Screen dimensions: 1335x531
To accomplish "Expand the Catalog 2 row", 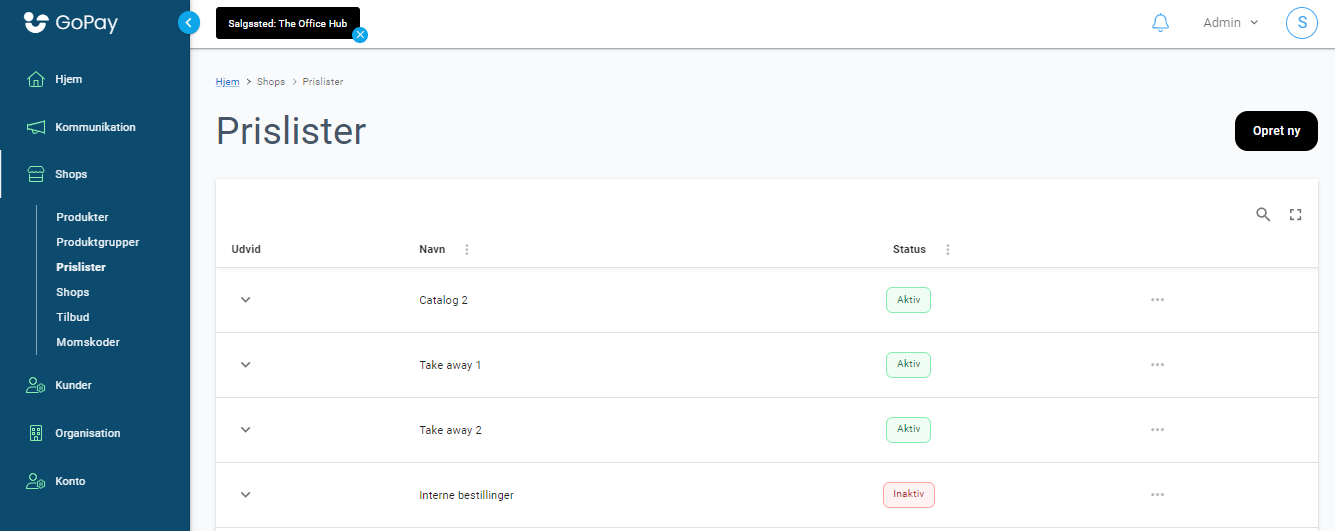I will [x=246, y=300].
